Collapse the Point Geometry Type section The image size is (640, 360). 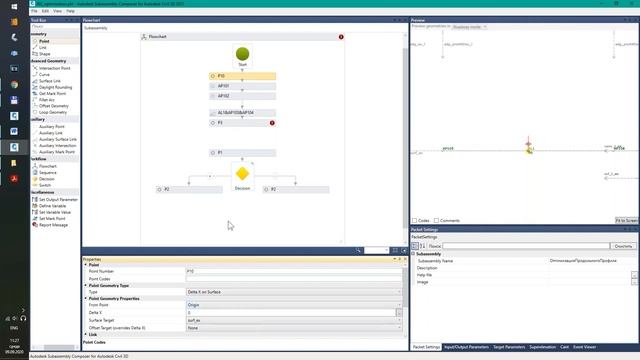86,286
